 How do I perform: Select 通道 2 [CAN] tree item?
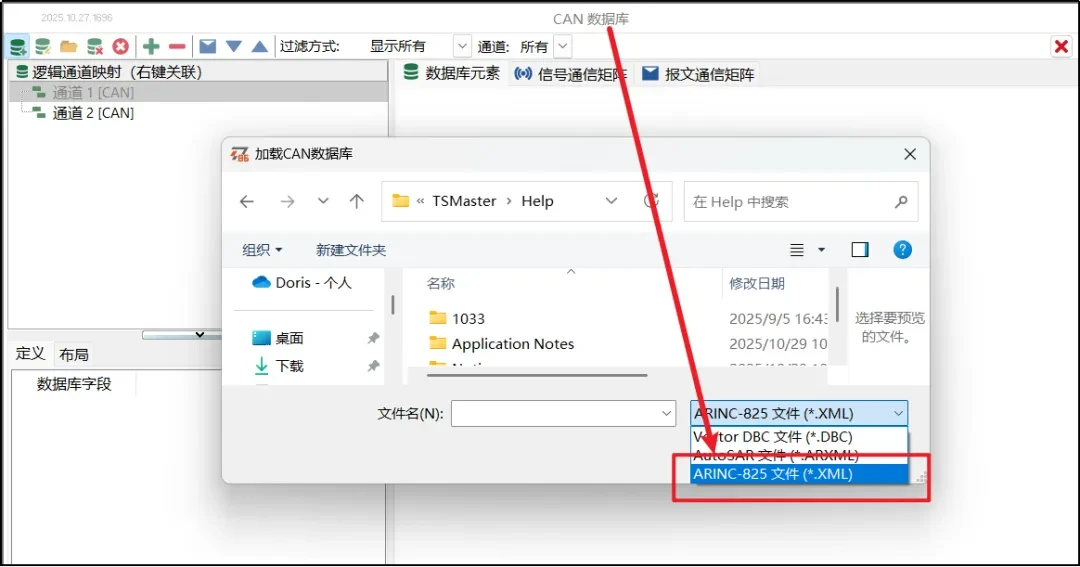pyautogui.click(x=93, y=113)
